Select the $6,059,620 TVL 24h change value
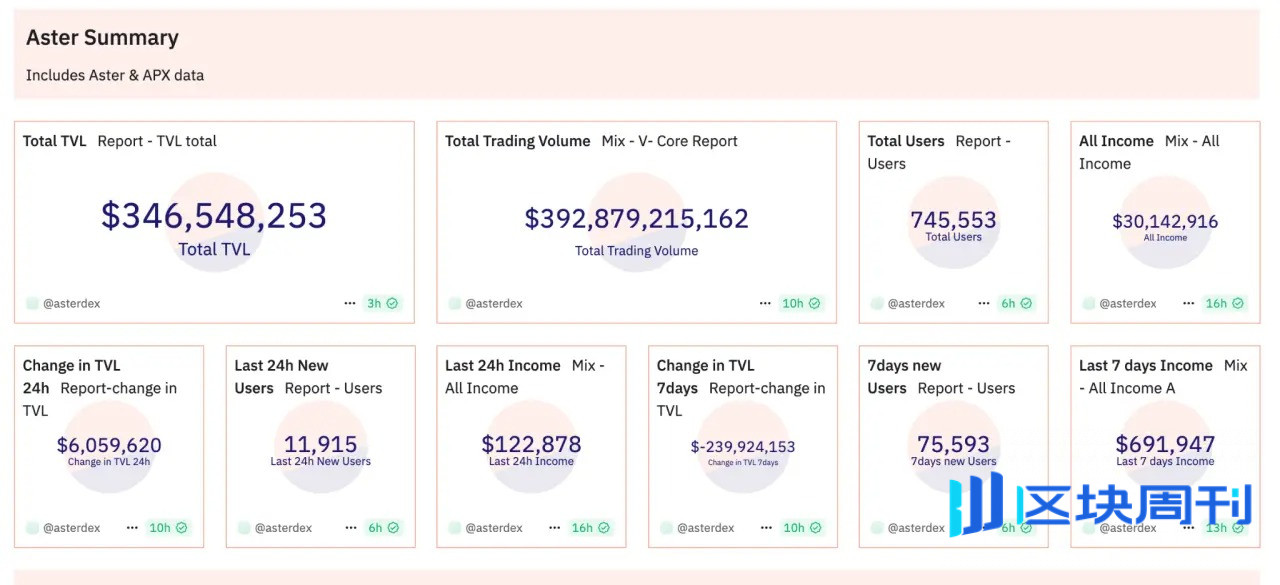This screenshot has height=585, width=1280. tap(109, 445)
